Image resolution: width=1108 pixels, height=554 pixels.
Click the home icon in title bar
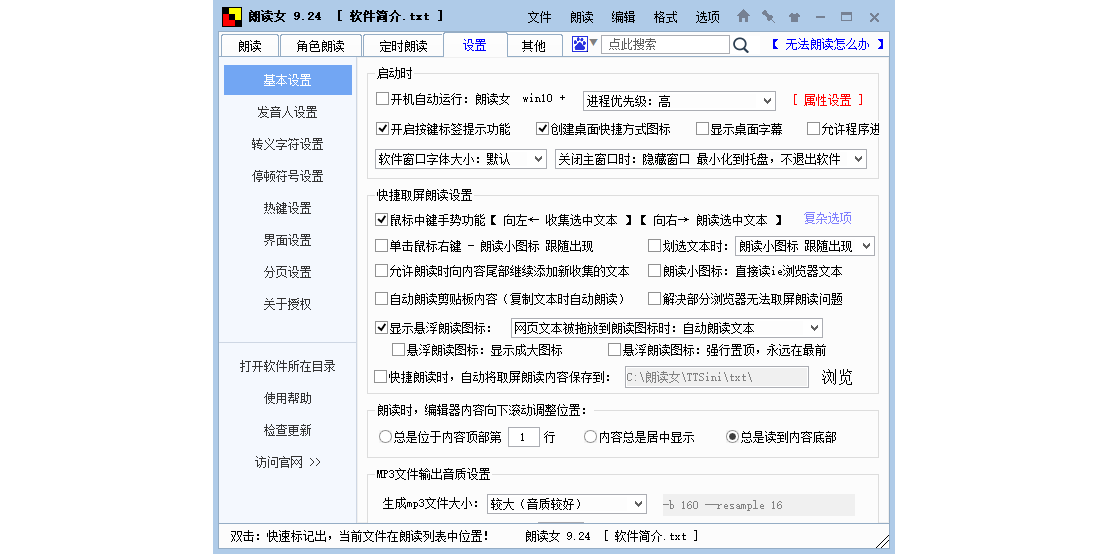point(743,17)
